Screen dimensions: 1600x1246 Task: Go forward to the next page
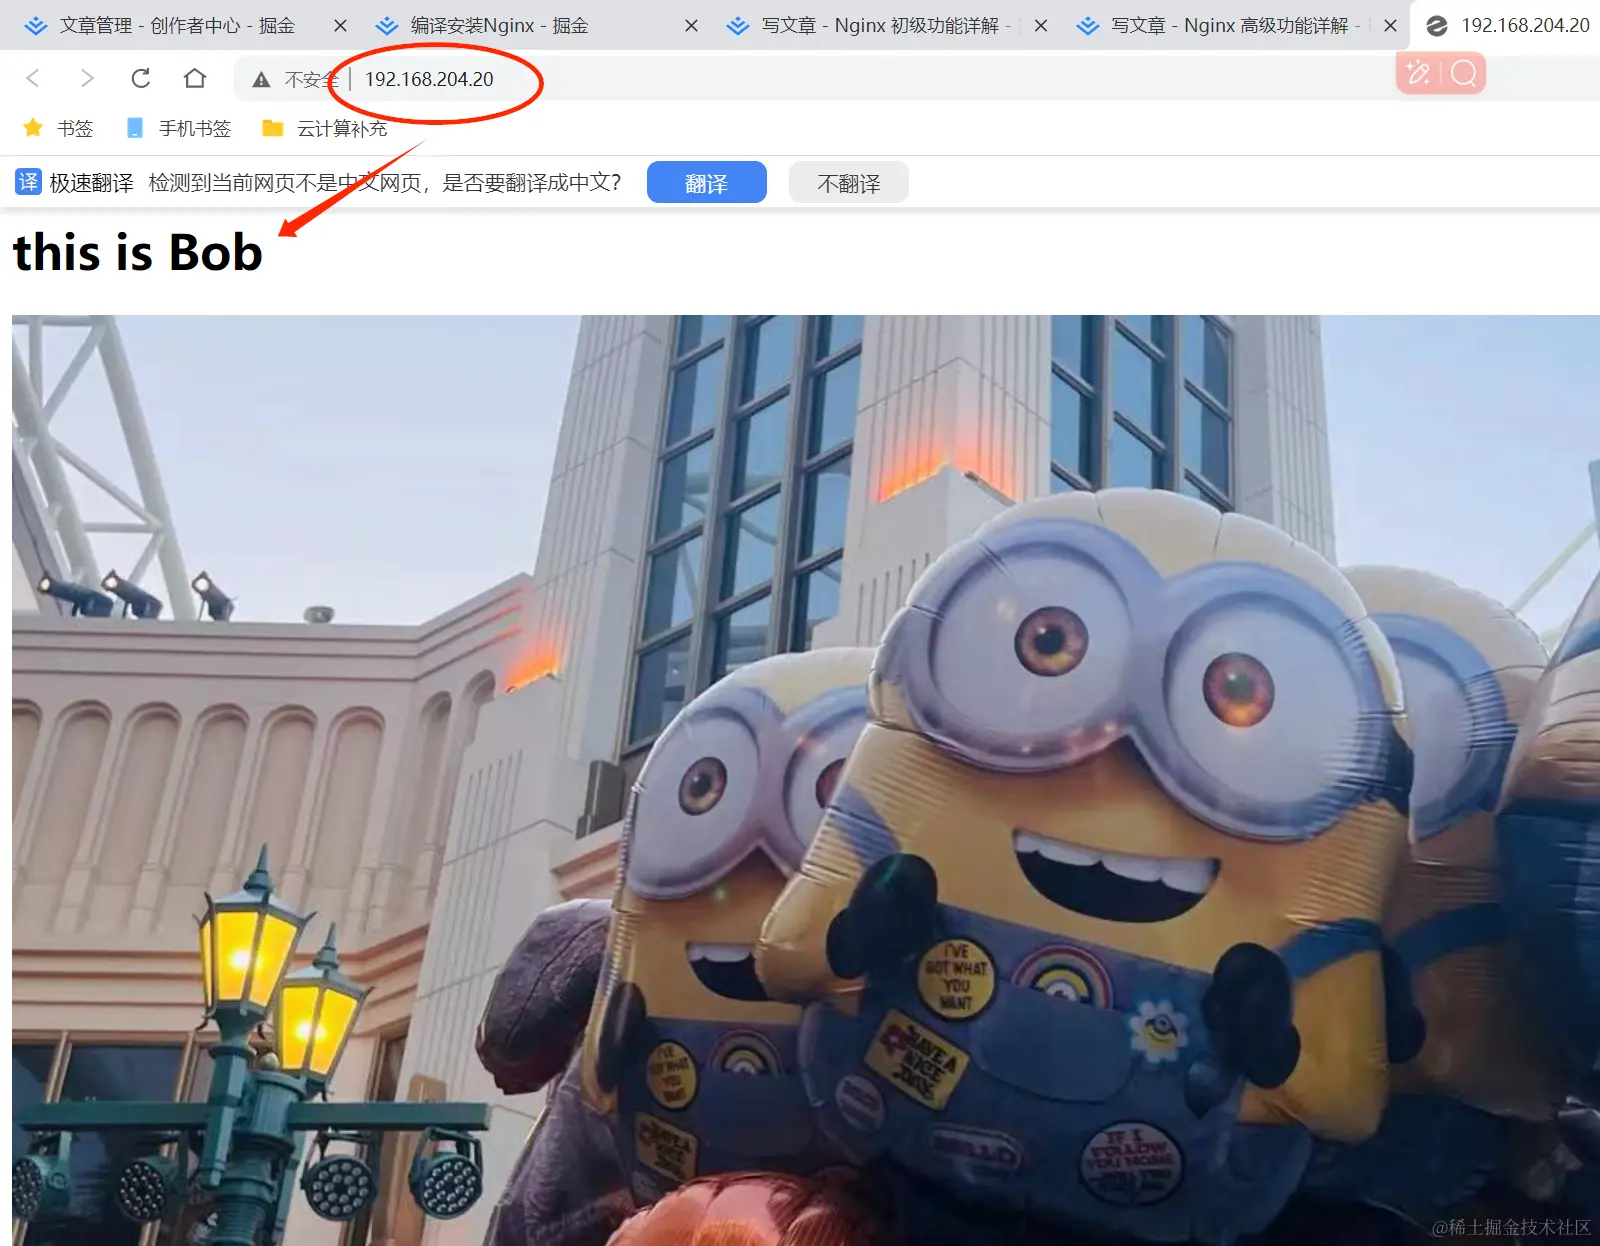[87, 78]
